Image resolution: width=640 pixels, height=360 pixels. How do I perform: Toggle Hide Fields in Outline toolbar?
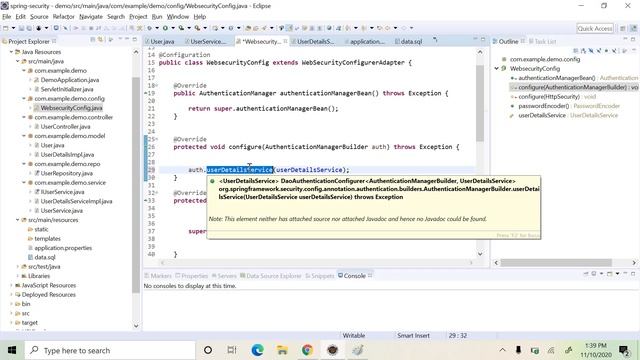pos(591,51)
